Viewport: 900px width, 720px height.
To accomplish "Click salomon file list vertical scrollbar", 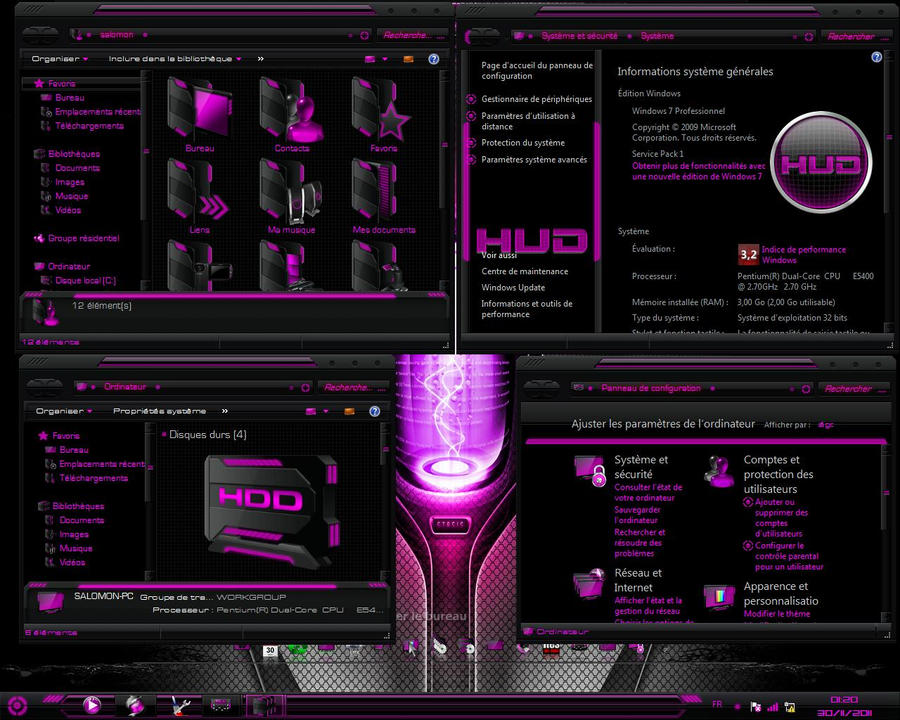I will [444, 144].
